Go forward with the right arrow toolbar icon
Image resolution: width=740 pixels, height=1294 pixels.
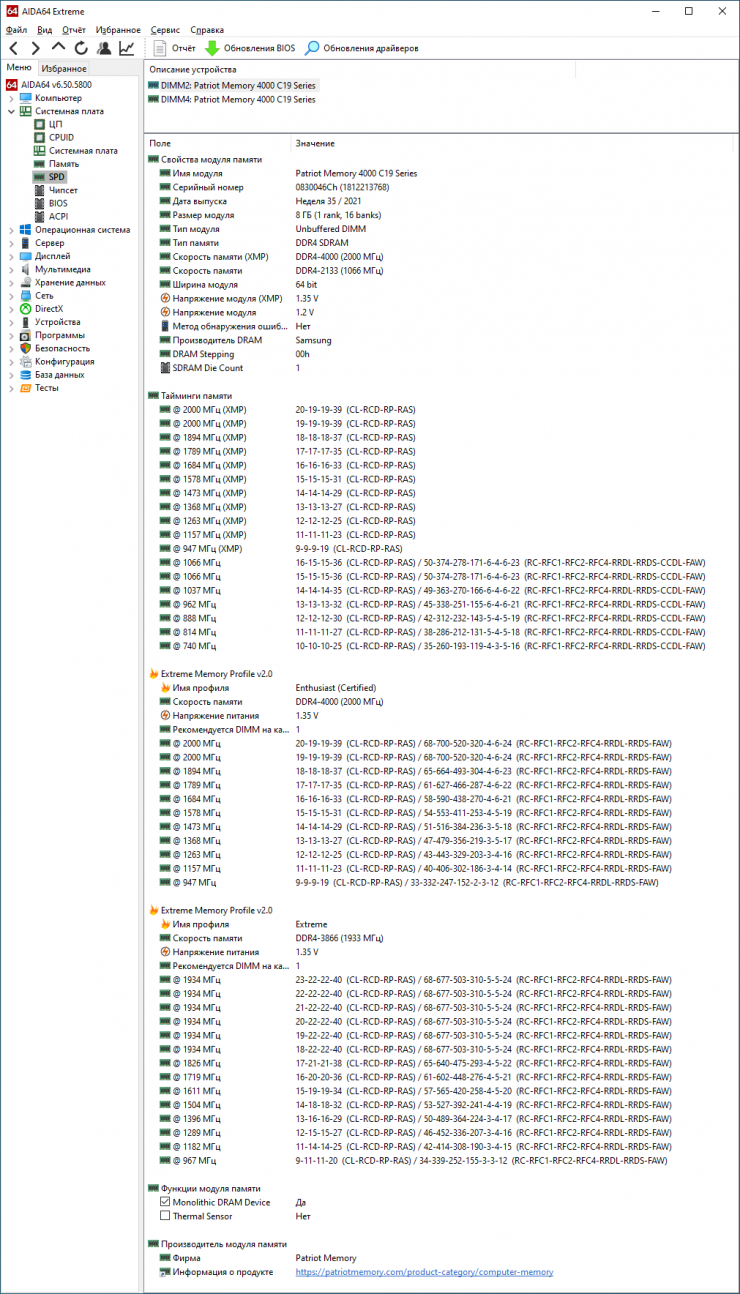(x=35, y=48)
